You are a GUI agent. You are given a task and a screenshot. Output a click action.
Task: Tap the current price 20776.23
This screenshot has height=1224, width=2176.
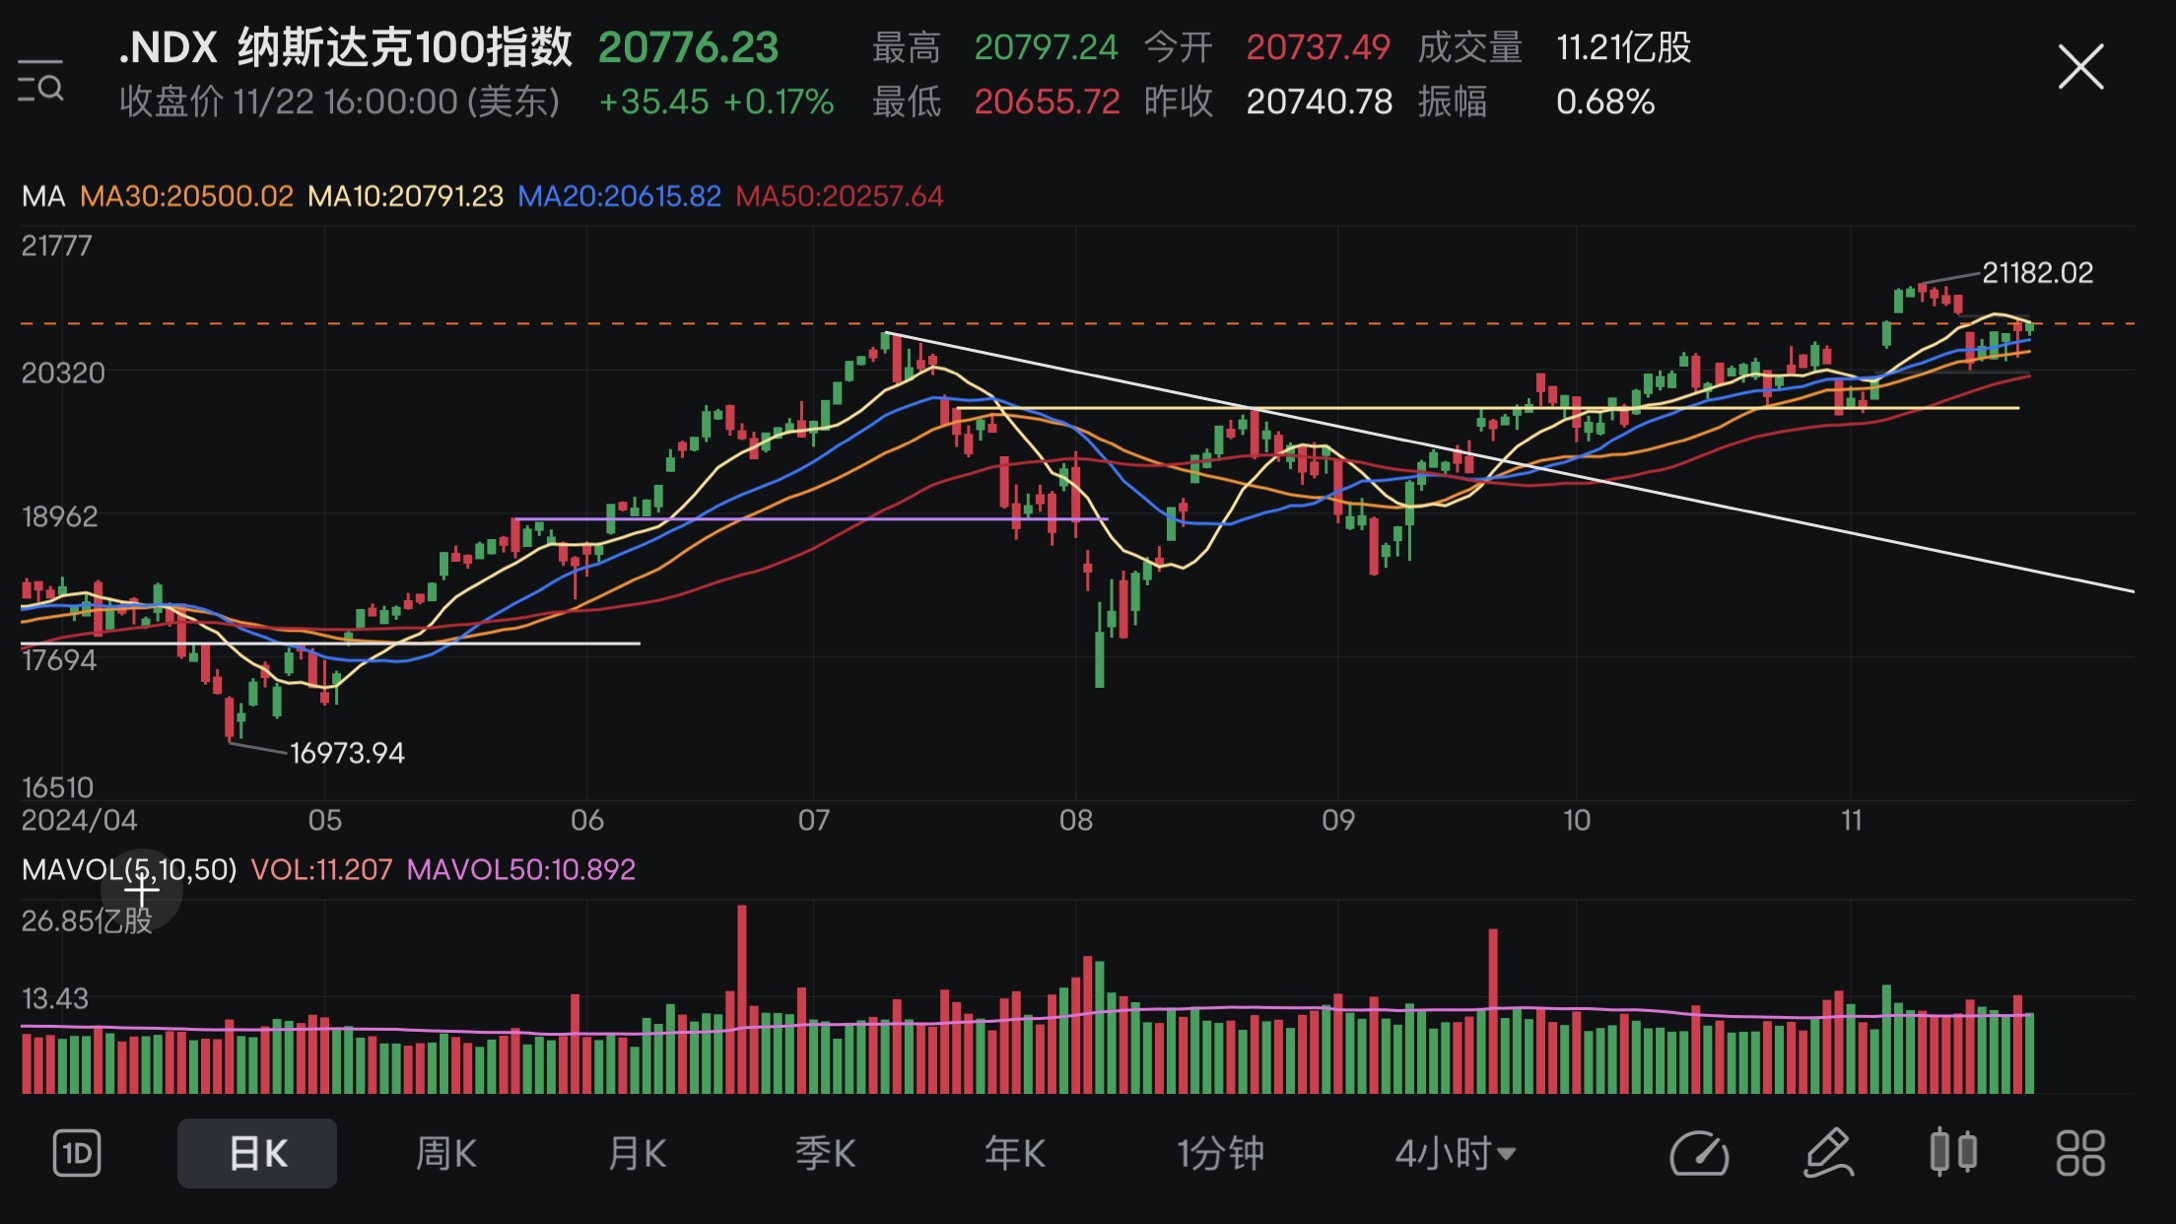688,48
